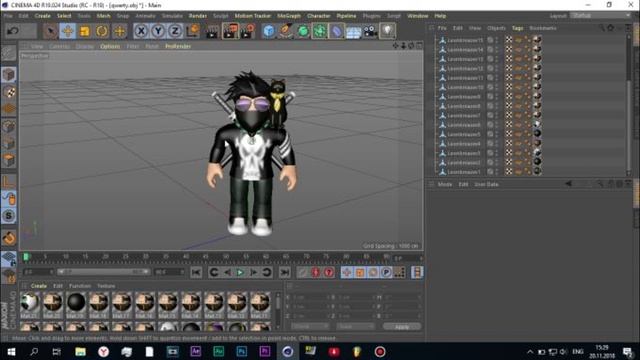Open the Create menu

point(42,16)
